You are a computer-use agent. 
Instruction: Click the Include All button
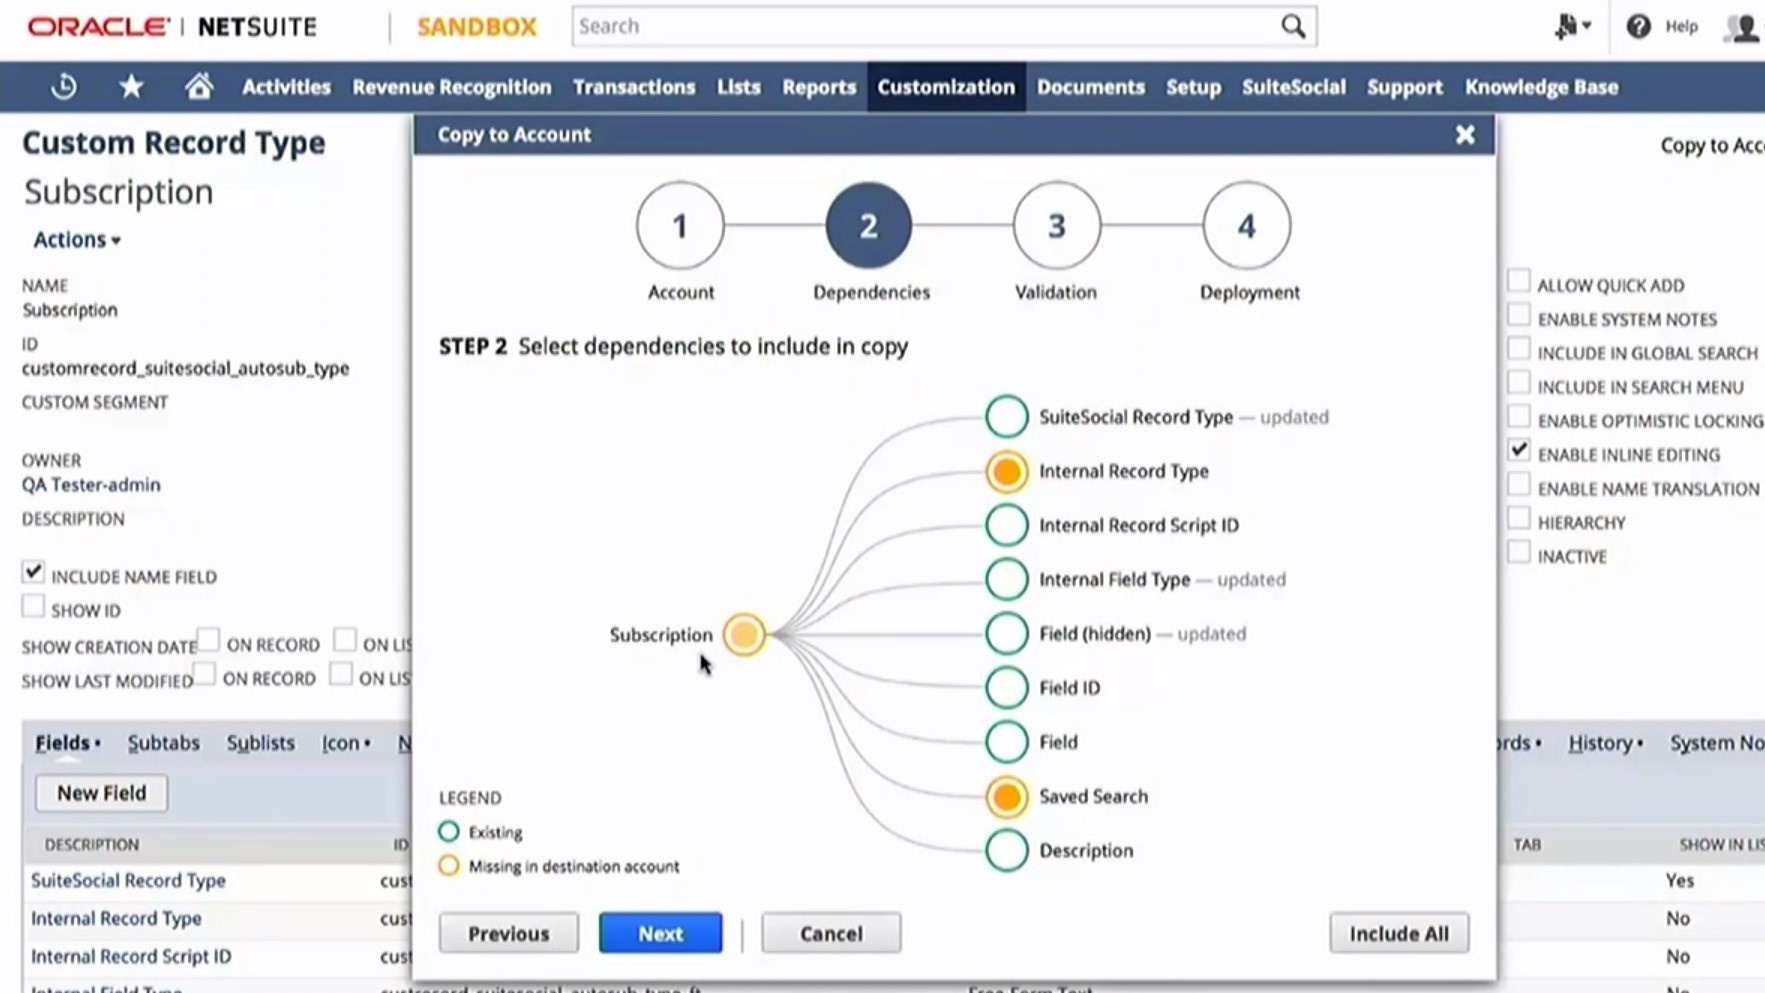tap(1399, 933)
